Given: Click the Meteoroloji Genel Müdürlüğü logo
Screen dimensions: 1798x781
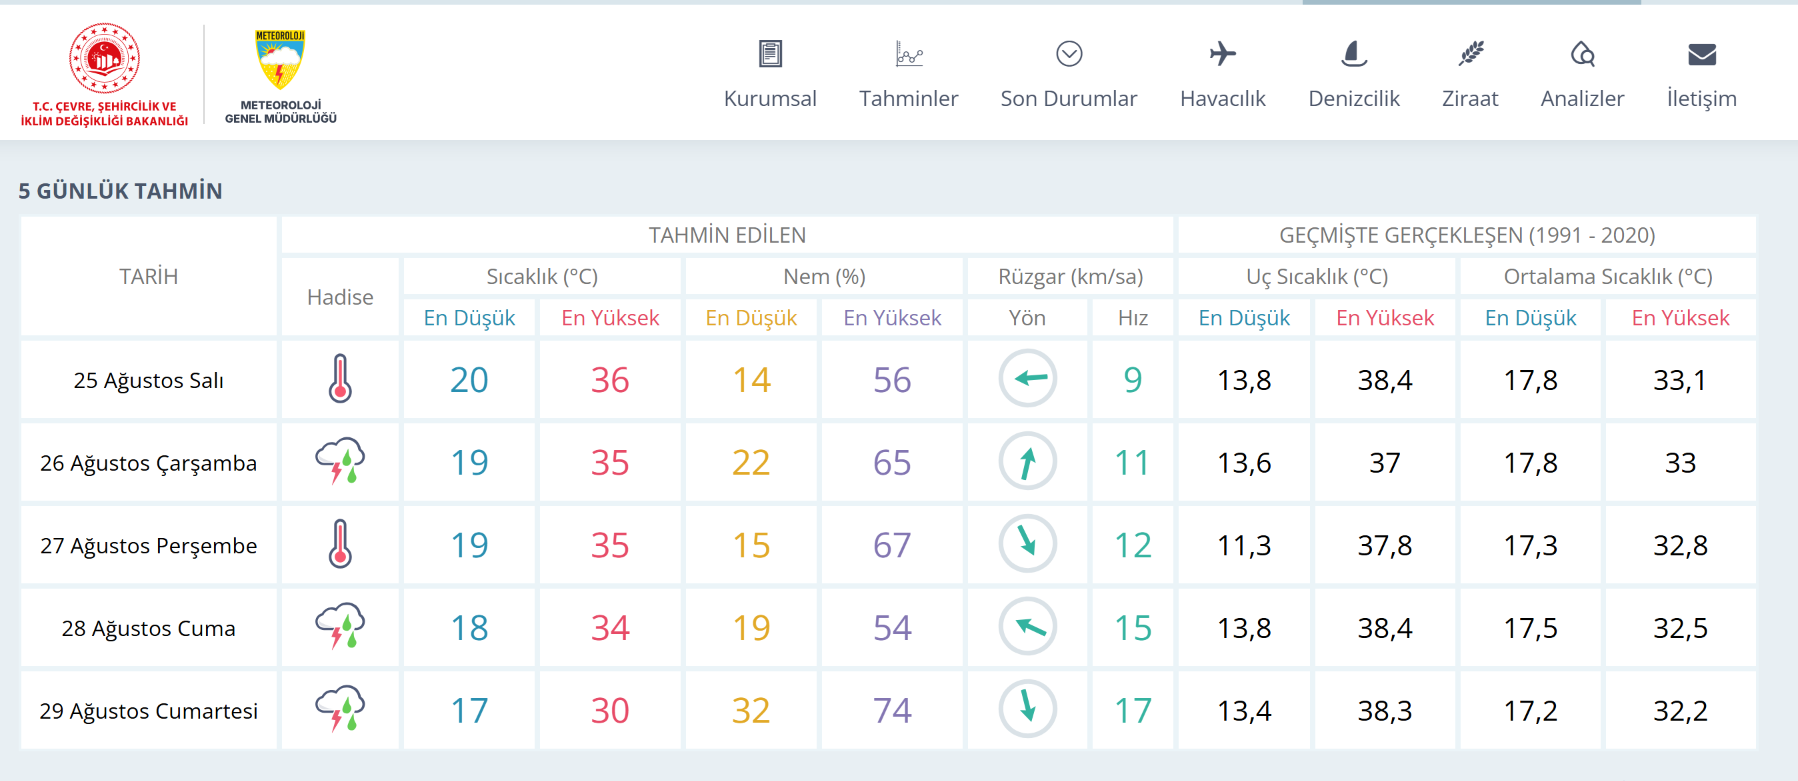Looking at the screenshot, I should [281, 76].
